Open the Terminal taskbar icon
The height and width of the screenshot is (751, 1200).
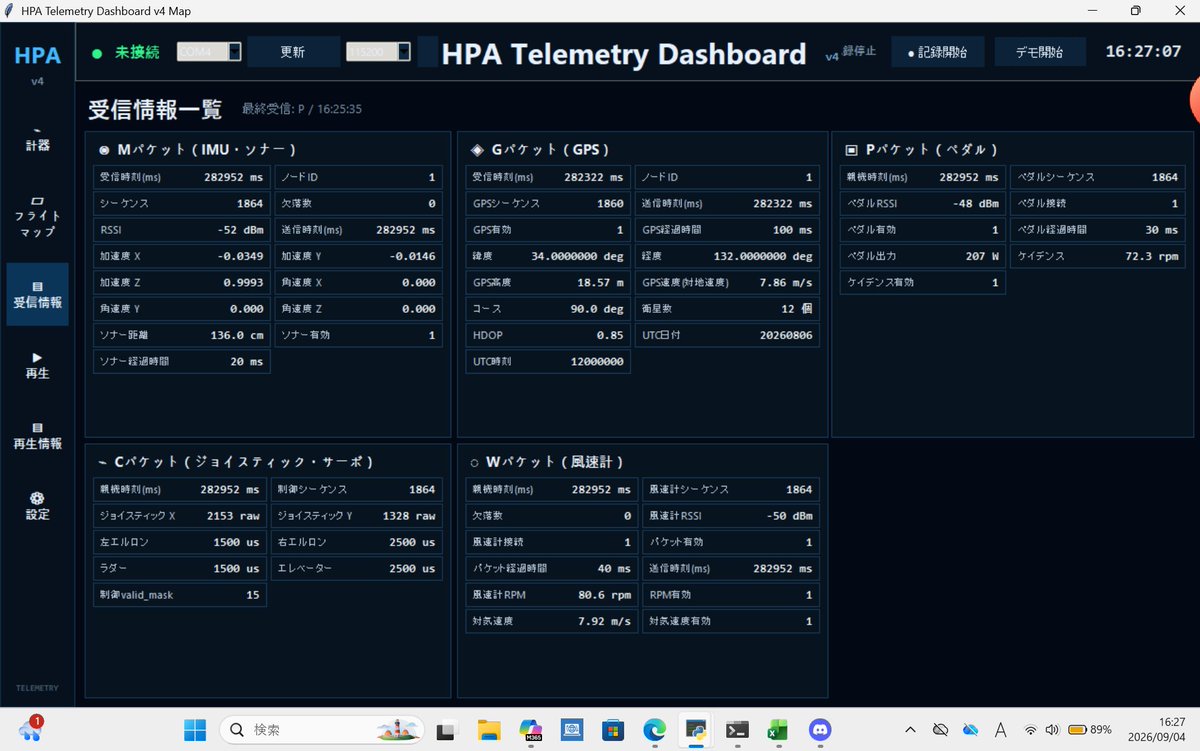pos(737,729)
